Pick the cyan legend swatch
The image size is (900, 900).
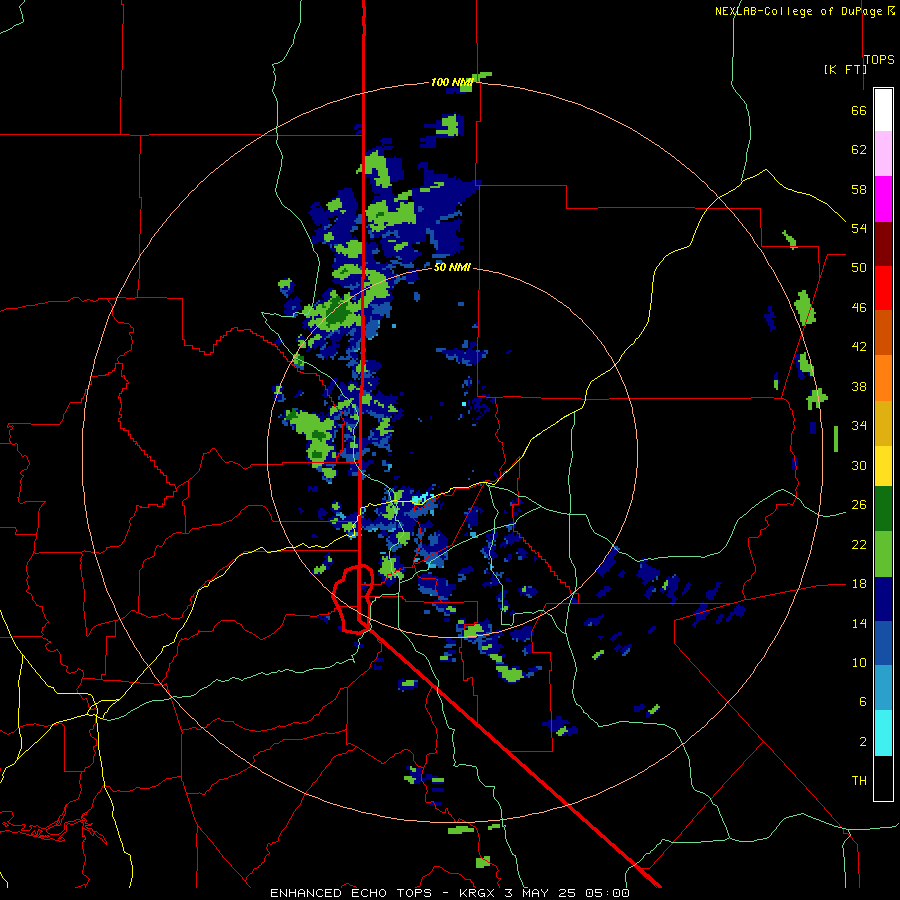coord(883,733)
